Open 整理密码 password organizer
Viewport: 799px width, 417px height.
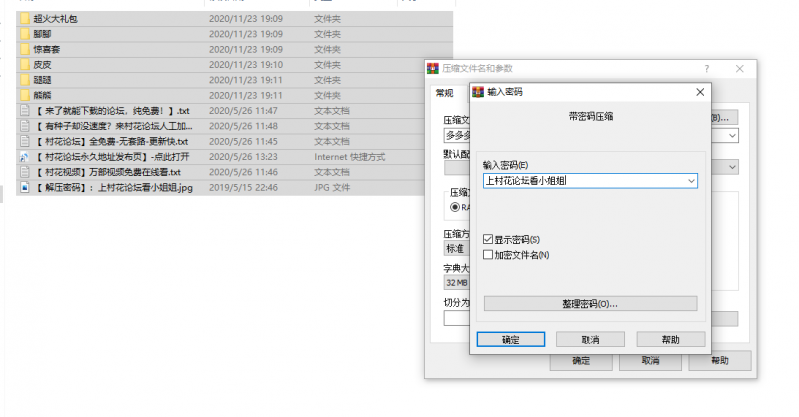coord(589,303)
